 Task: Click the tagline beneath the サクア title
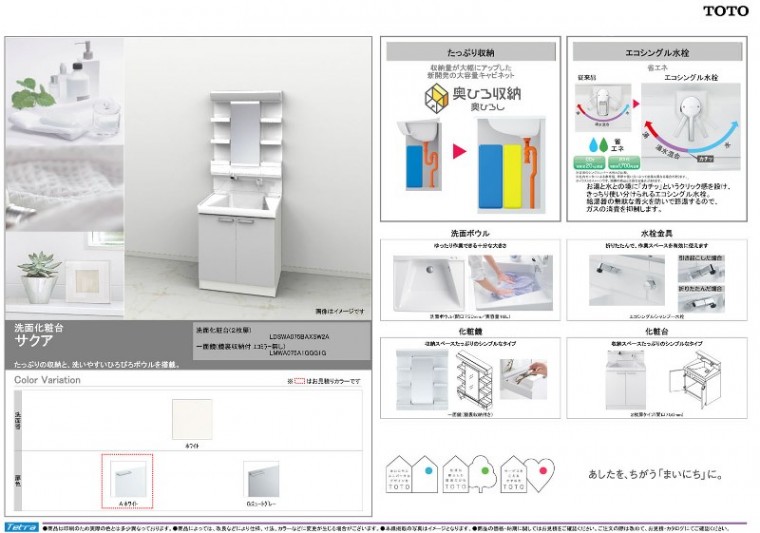pyautogui.click(x=97, y=365)
